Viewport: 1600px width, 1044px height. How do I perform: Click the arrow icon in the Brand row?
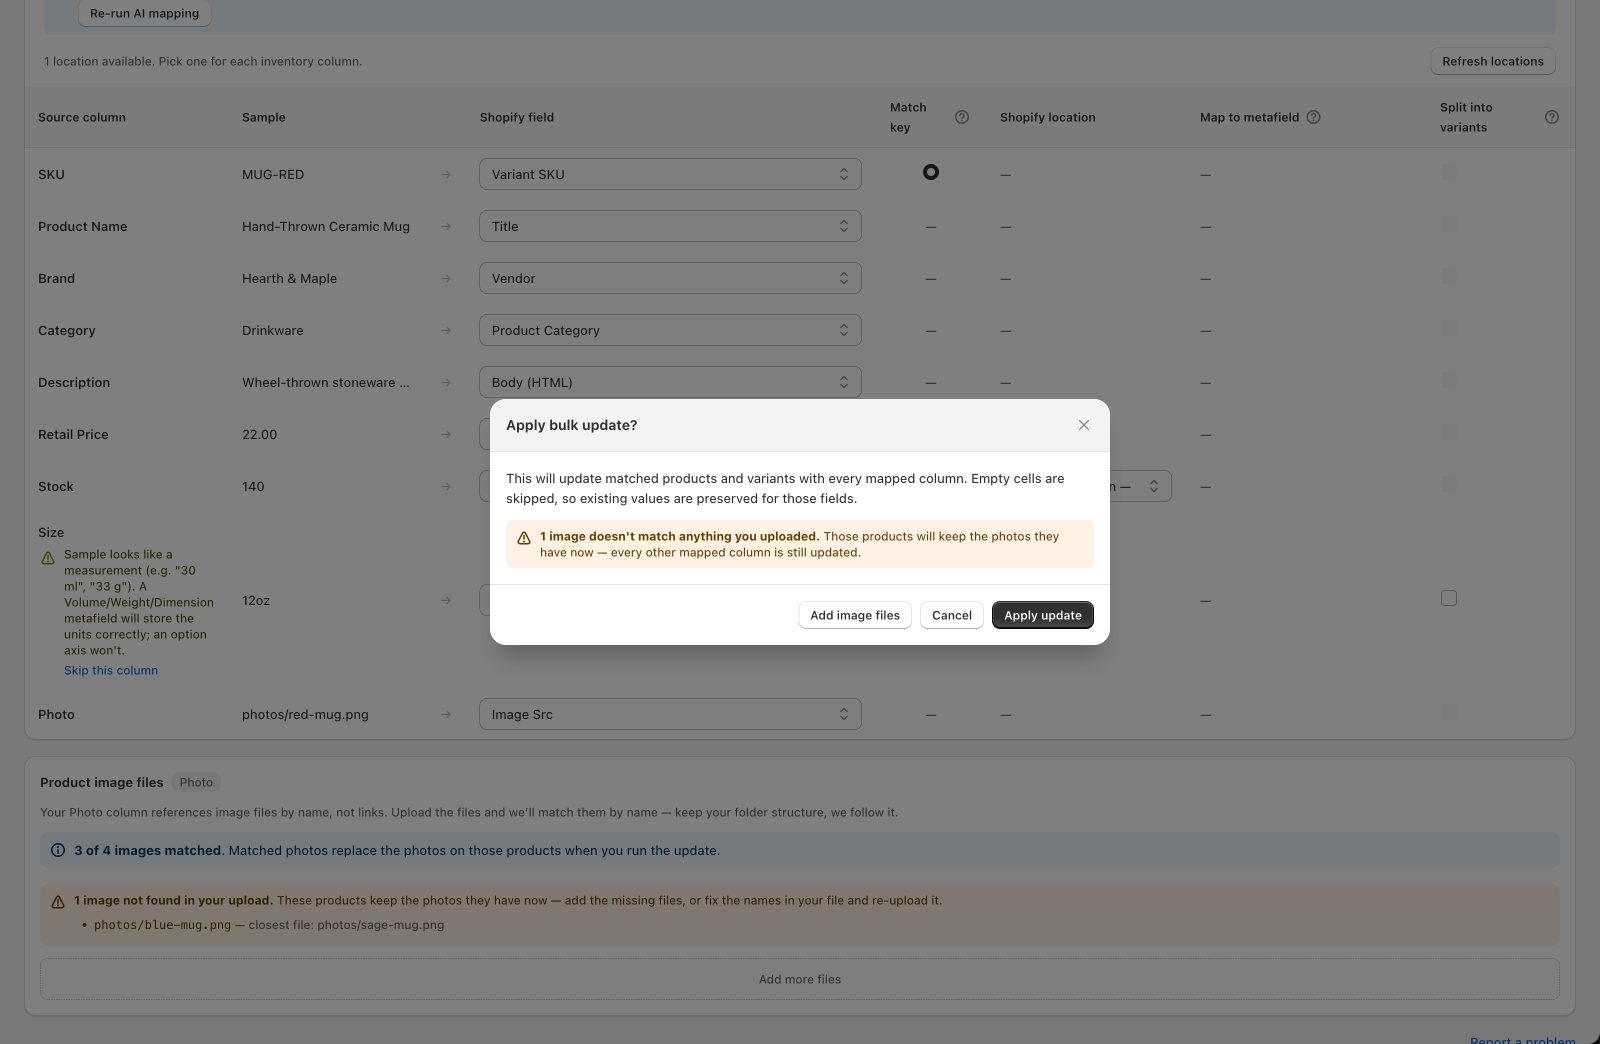pos(446,278)
